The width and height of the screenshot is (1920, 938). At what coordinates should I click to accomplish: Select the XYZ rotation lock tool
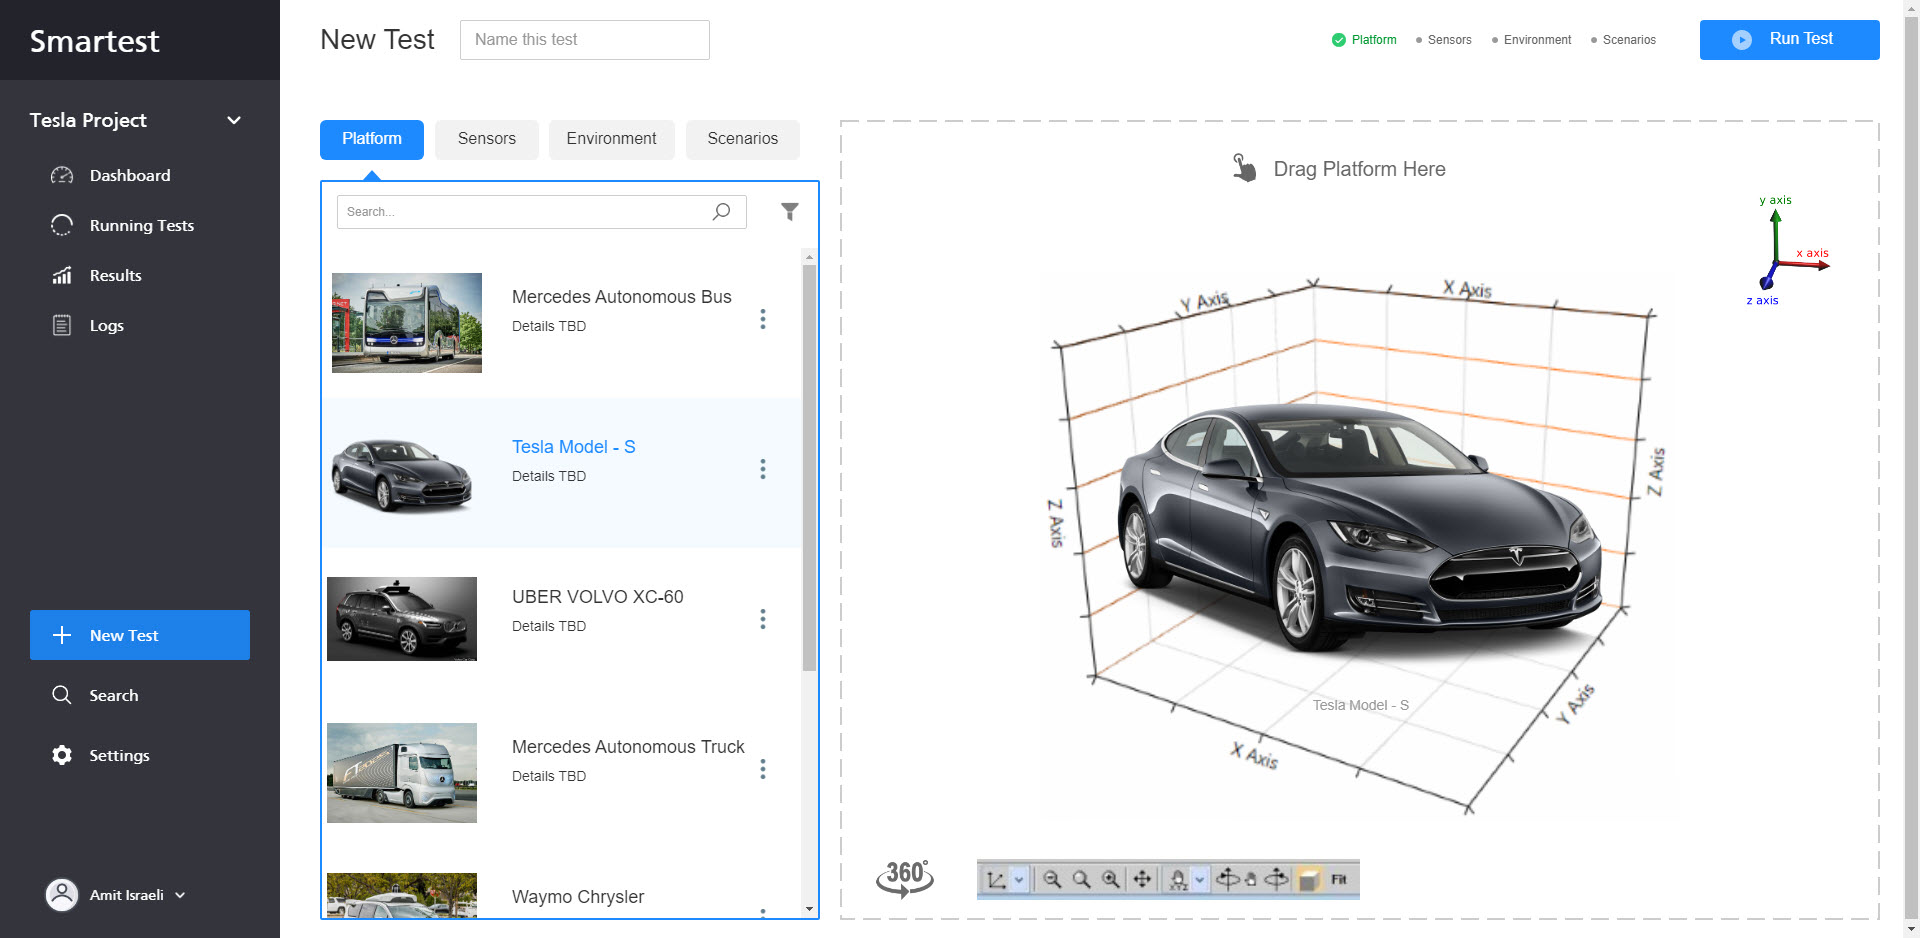(x=1178, y=879)
